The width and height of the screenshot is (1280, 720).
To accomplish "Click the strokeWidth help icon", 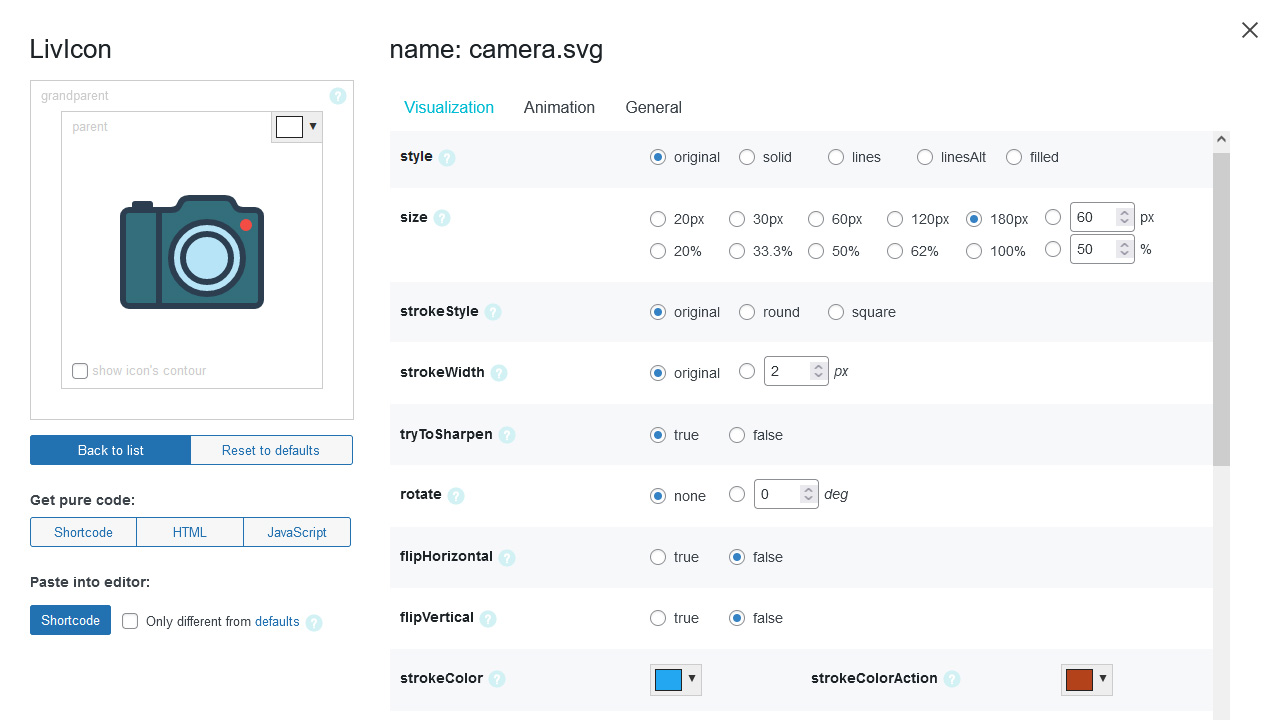I will point(499,373).
